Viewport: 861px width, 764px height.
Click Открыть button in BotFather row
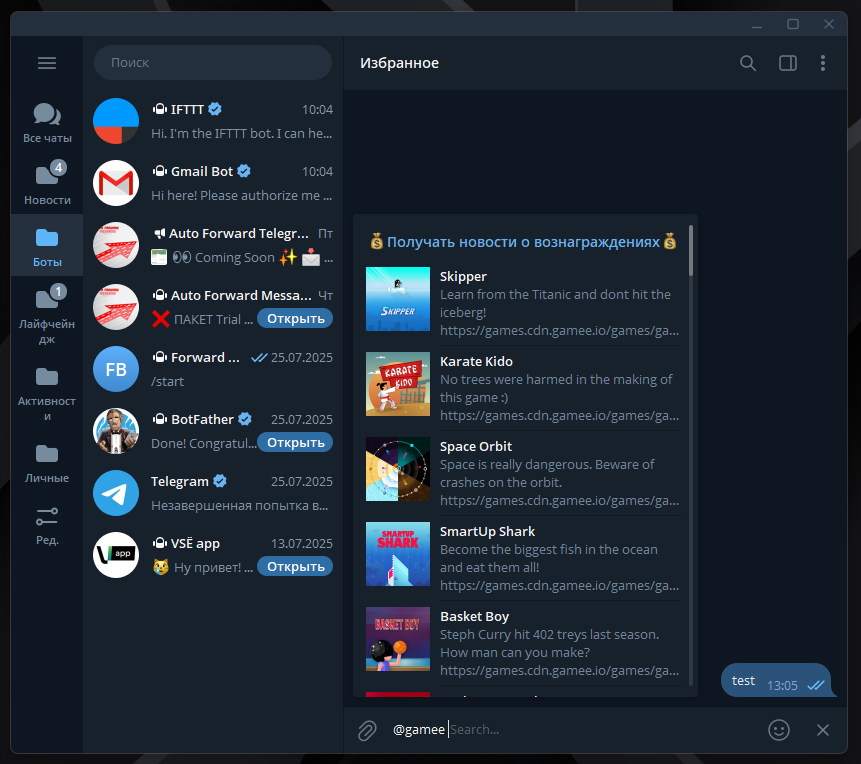(295, 443)
